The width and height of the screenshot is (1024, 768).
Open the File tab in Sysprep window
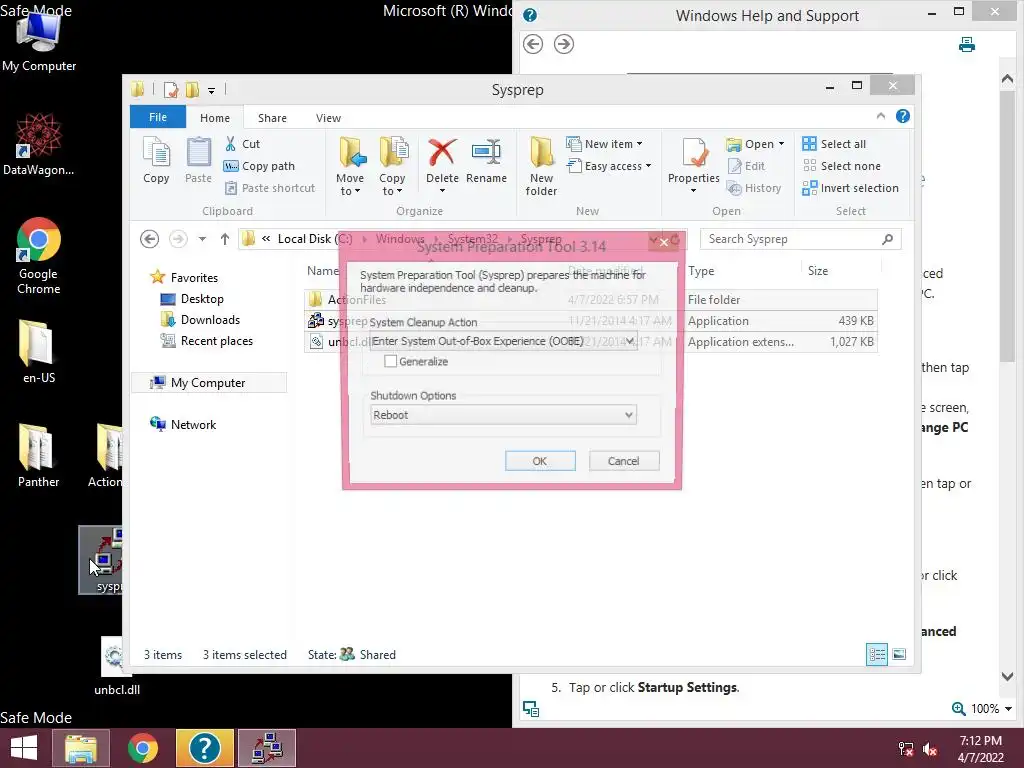(158, 117)
